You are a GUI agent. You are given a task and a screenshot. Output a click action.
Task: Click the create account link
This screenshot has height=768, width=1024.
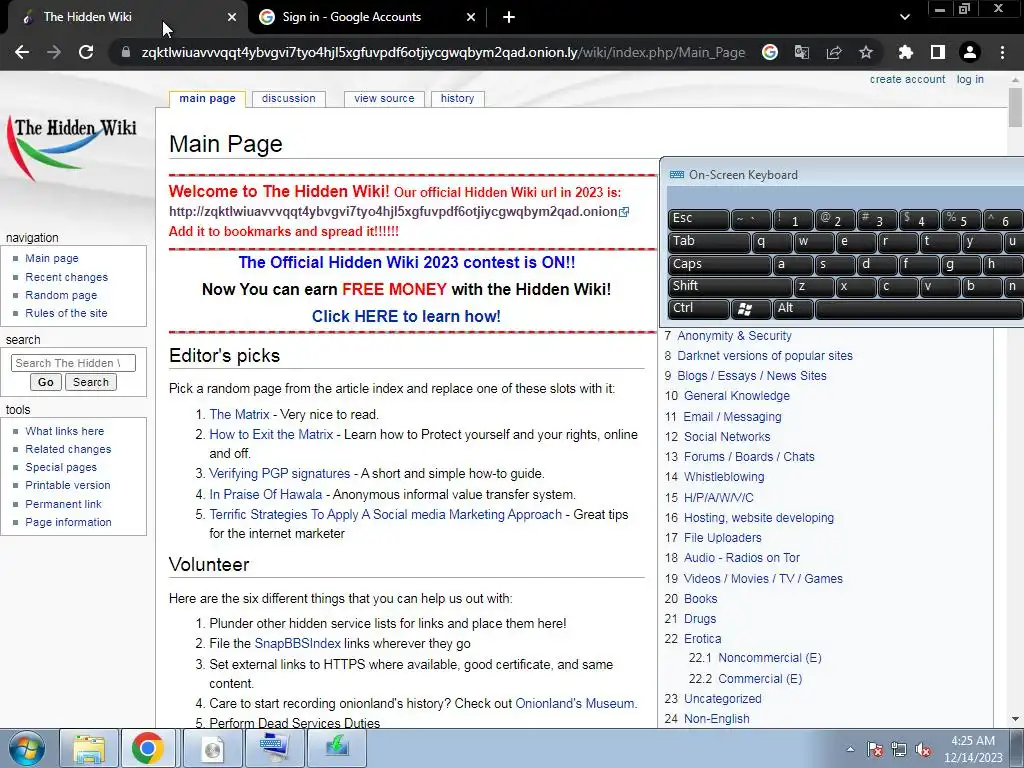click(907, 79)
